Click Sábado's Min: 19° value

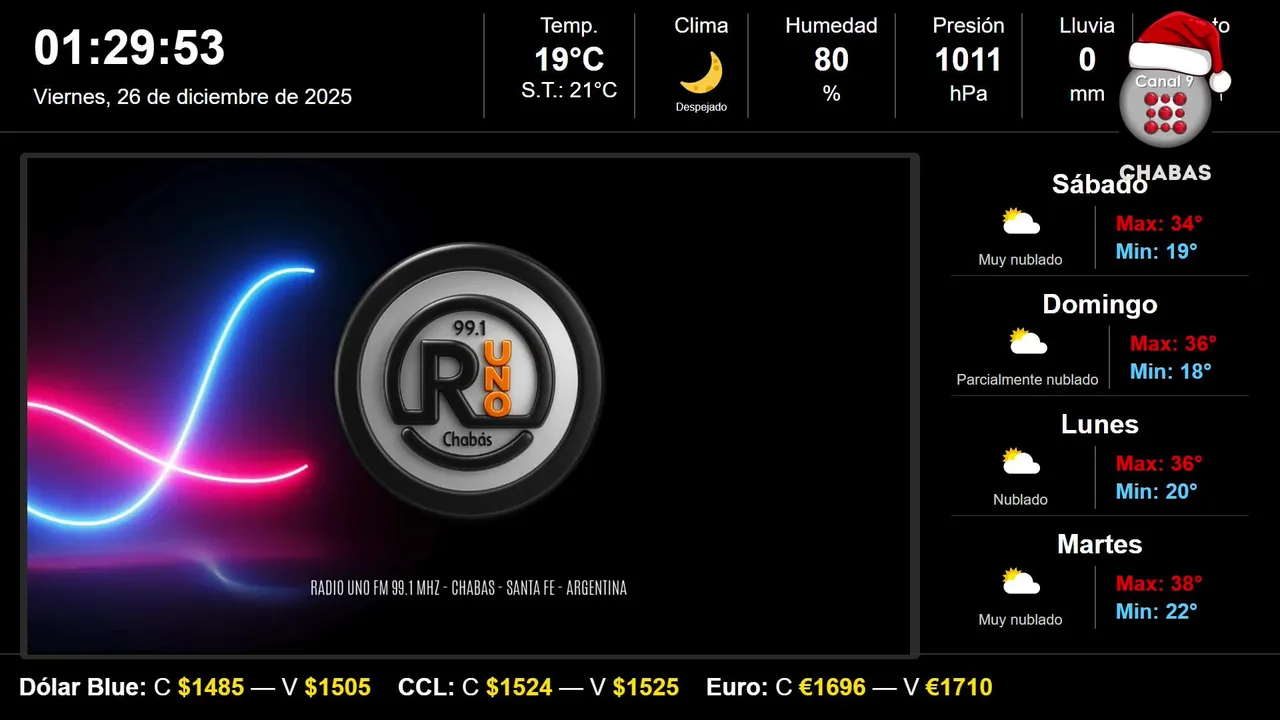(1157, 251)
